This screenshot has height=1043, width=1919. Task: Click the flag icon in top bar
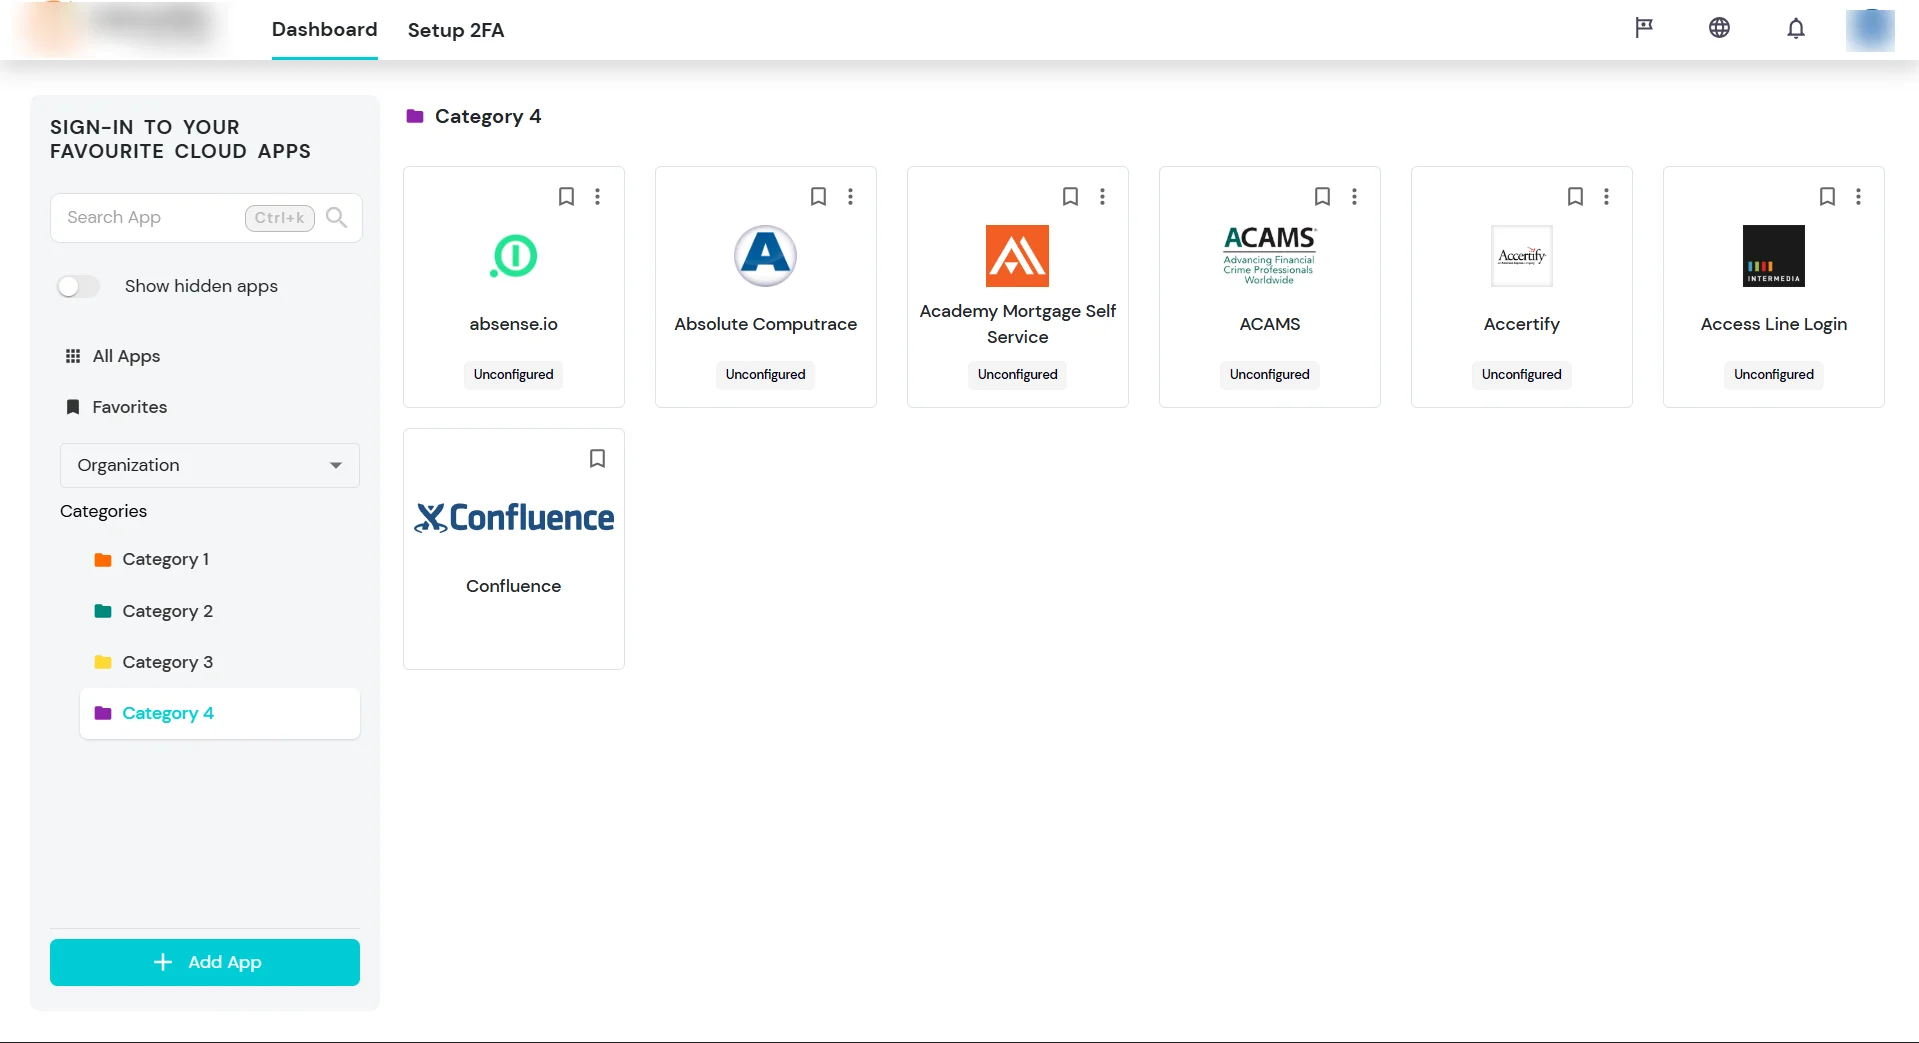pos(1644,28)
